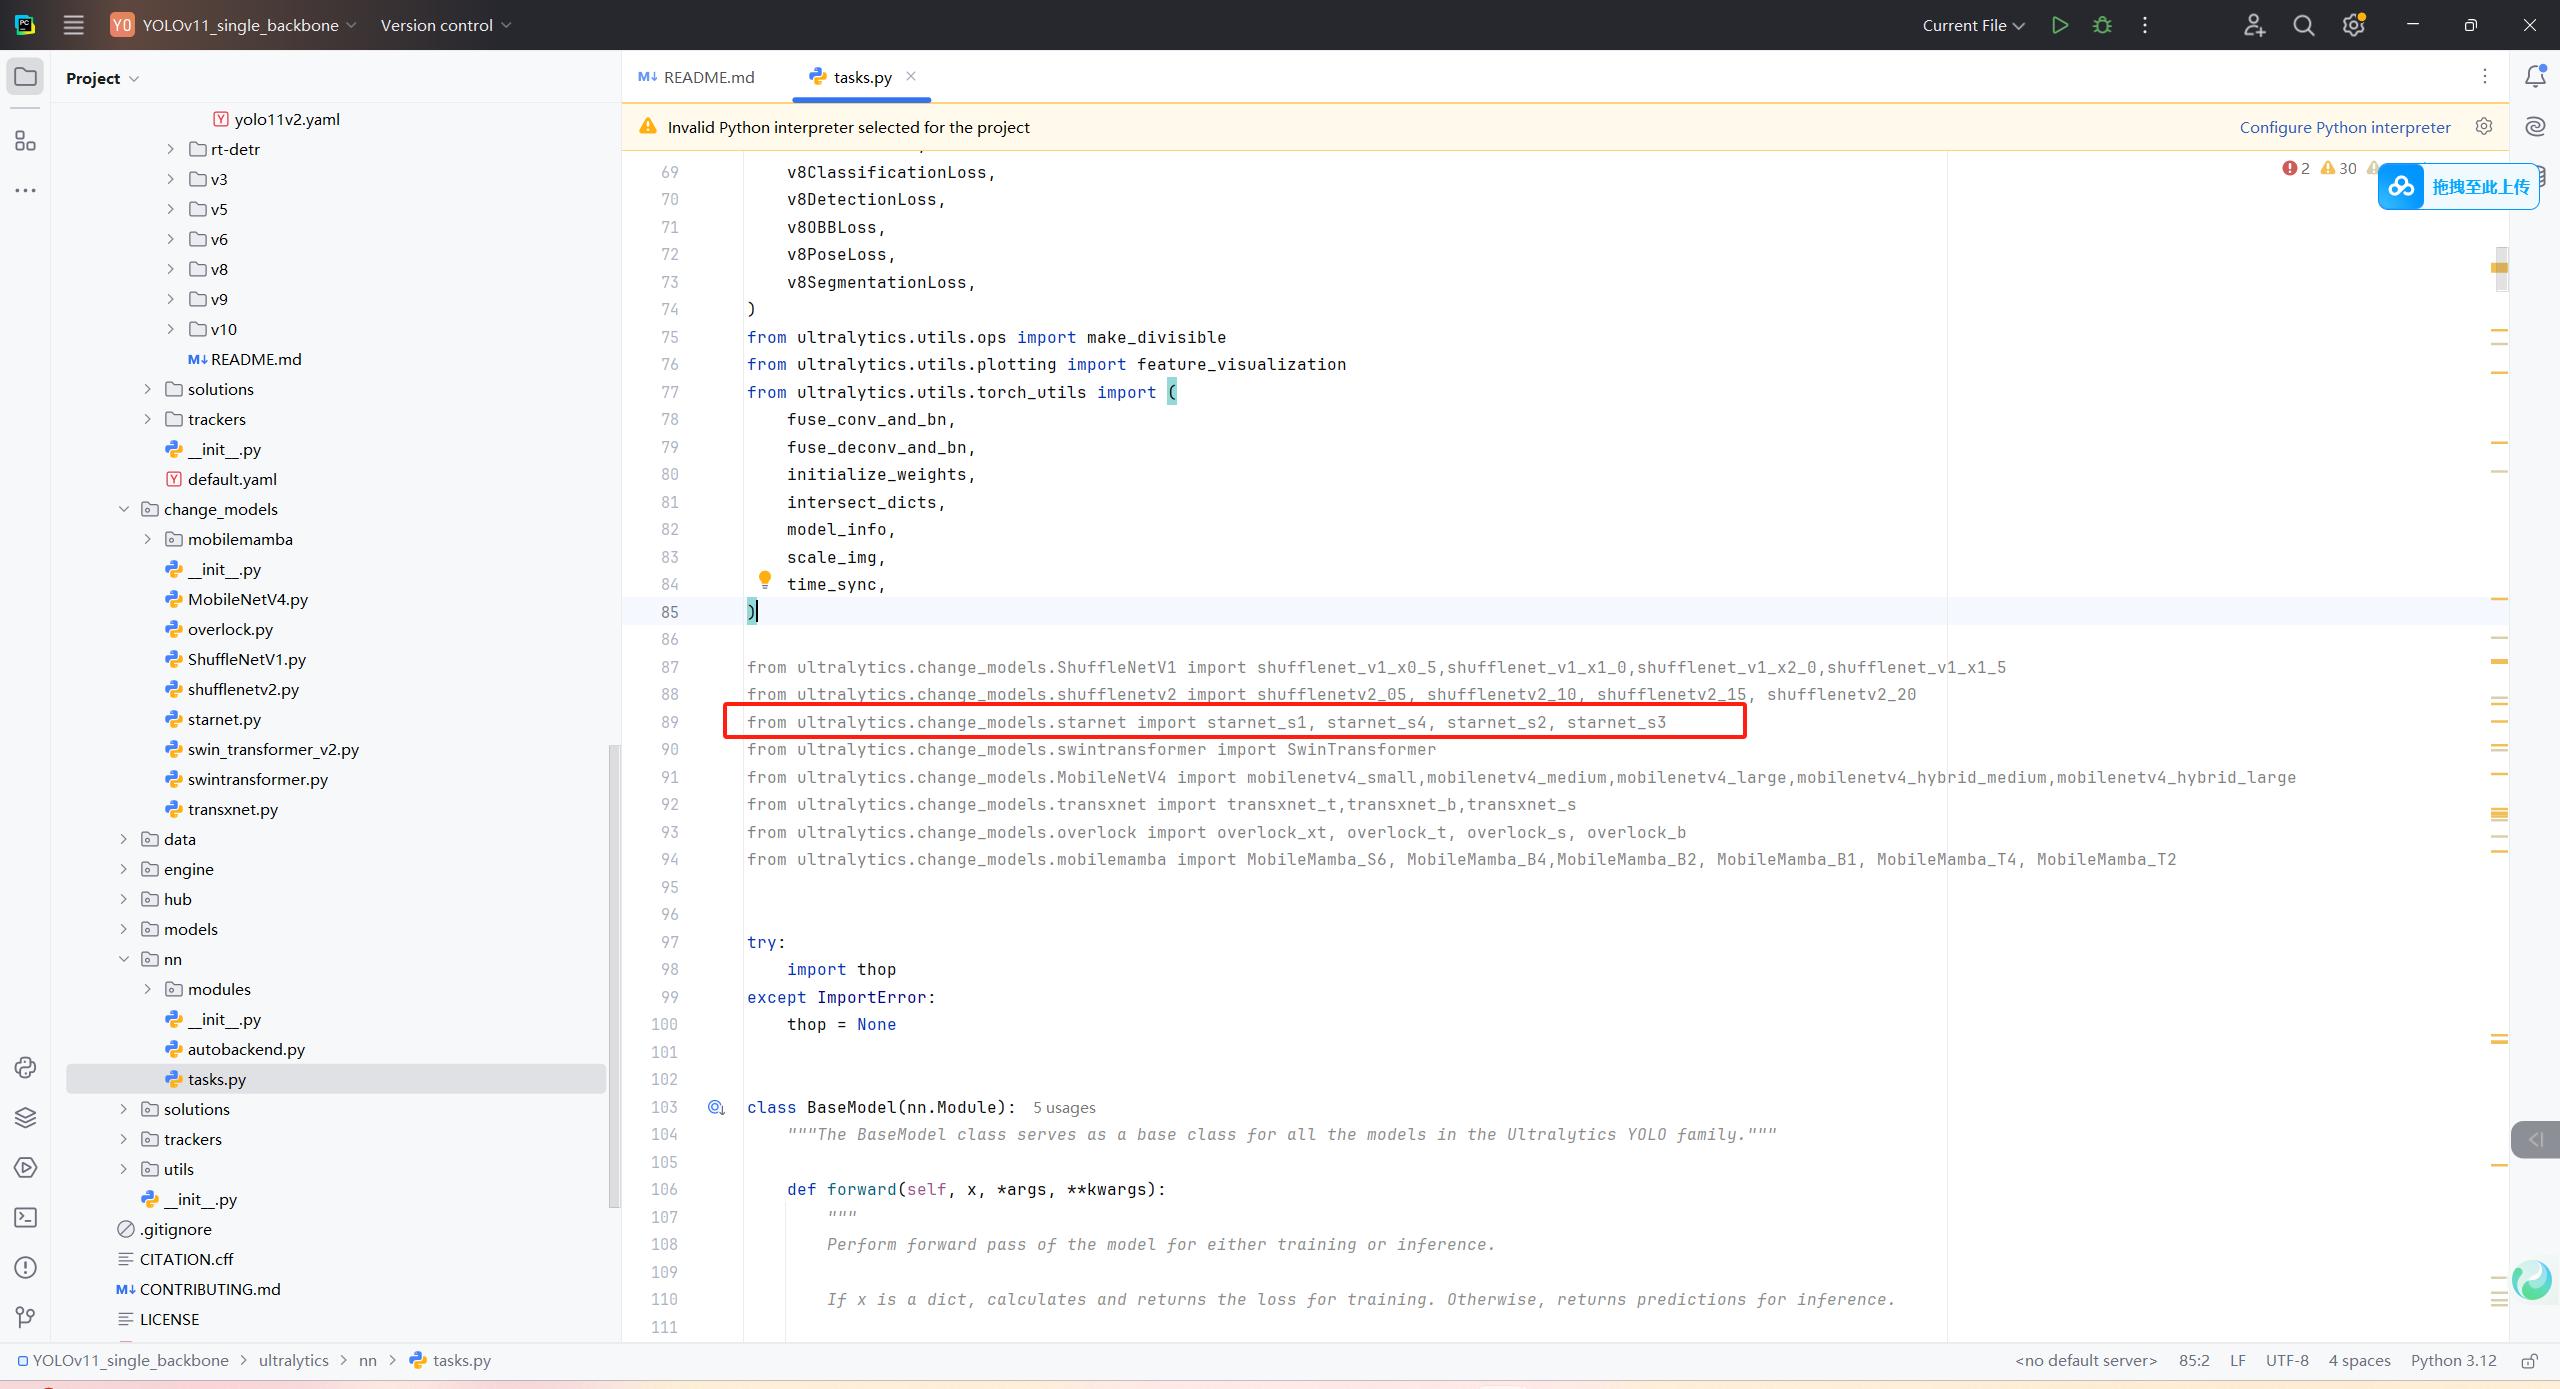Image resolution: width=2560 pixels, height=1389 pixels.
Task: Toggle the Project tool window folder icon
Action: tap(25, 77)
